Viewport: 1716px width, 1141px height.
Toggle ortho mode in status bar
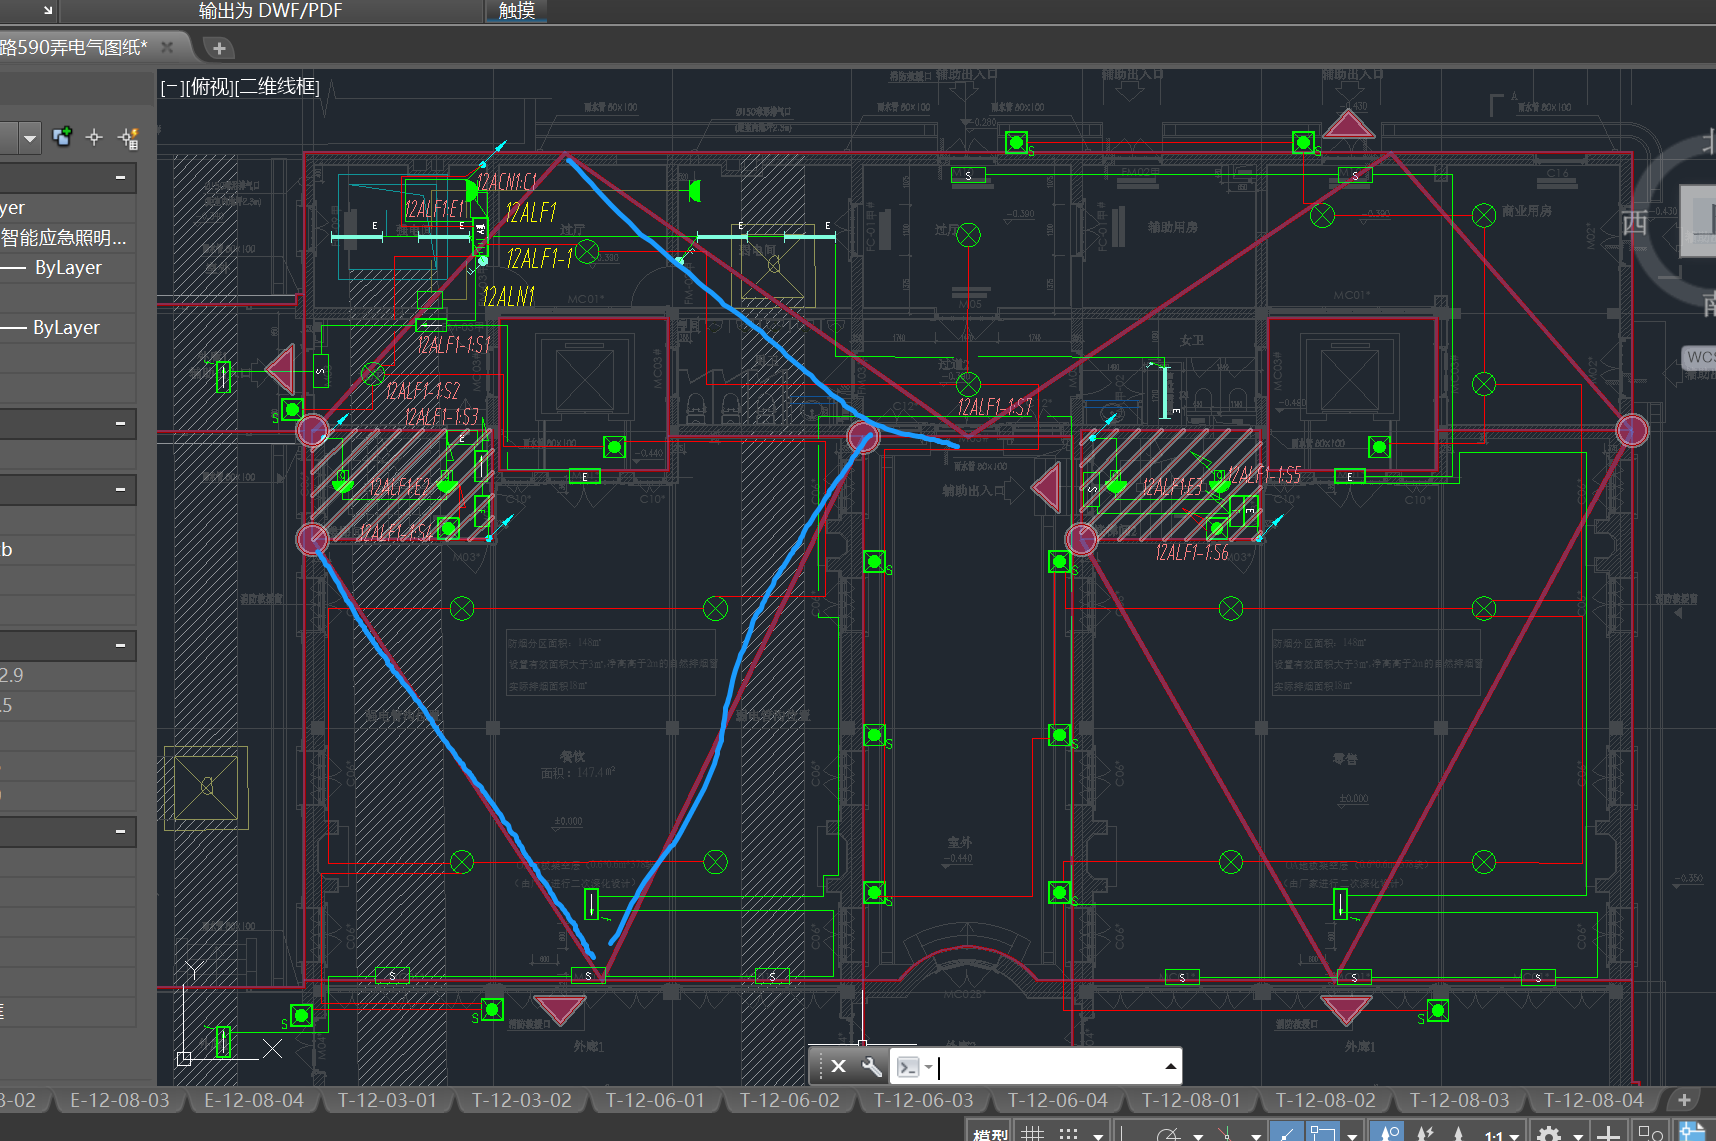point(1124,1133)
